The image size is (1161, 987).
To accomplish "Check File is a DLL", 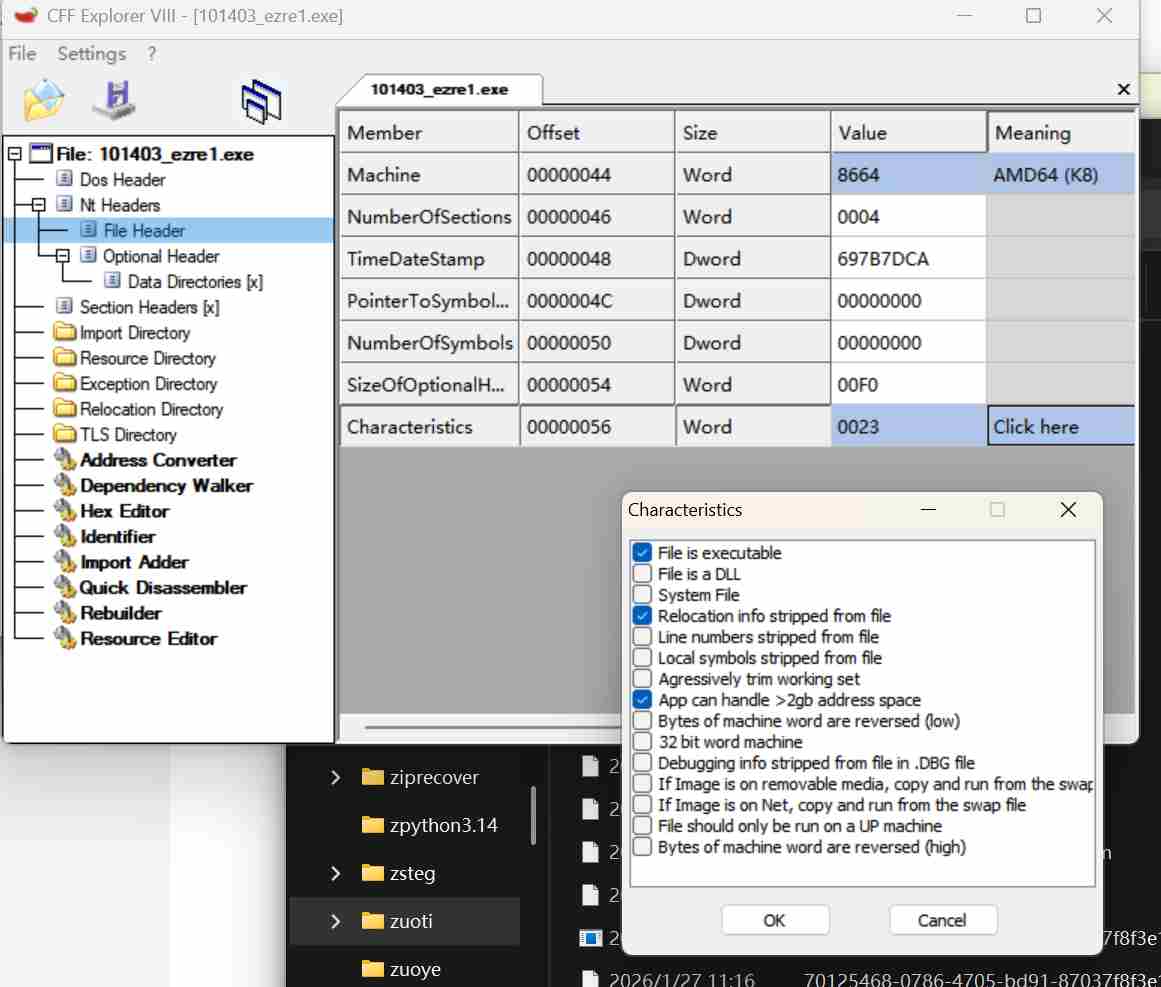I will click(643, 574).
